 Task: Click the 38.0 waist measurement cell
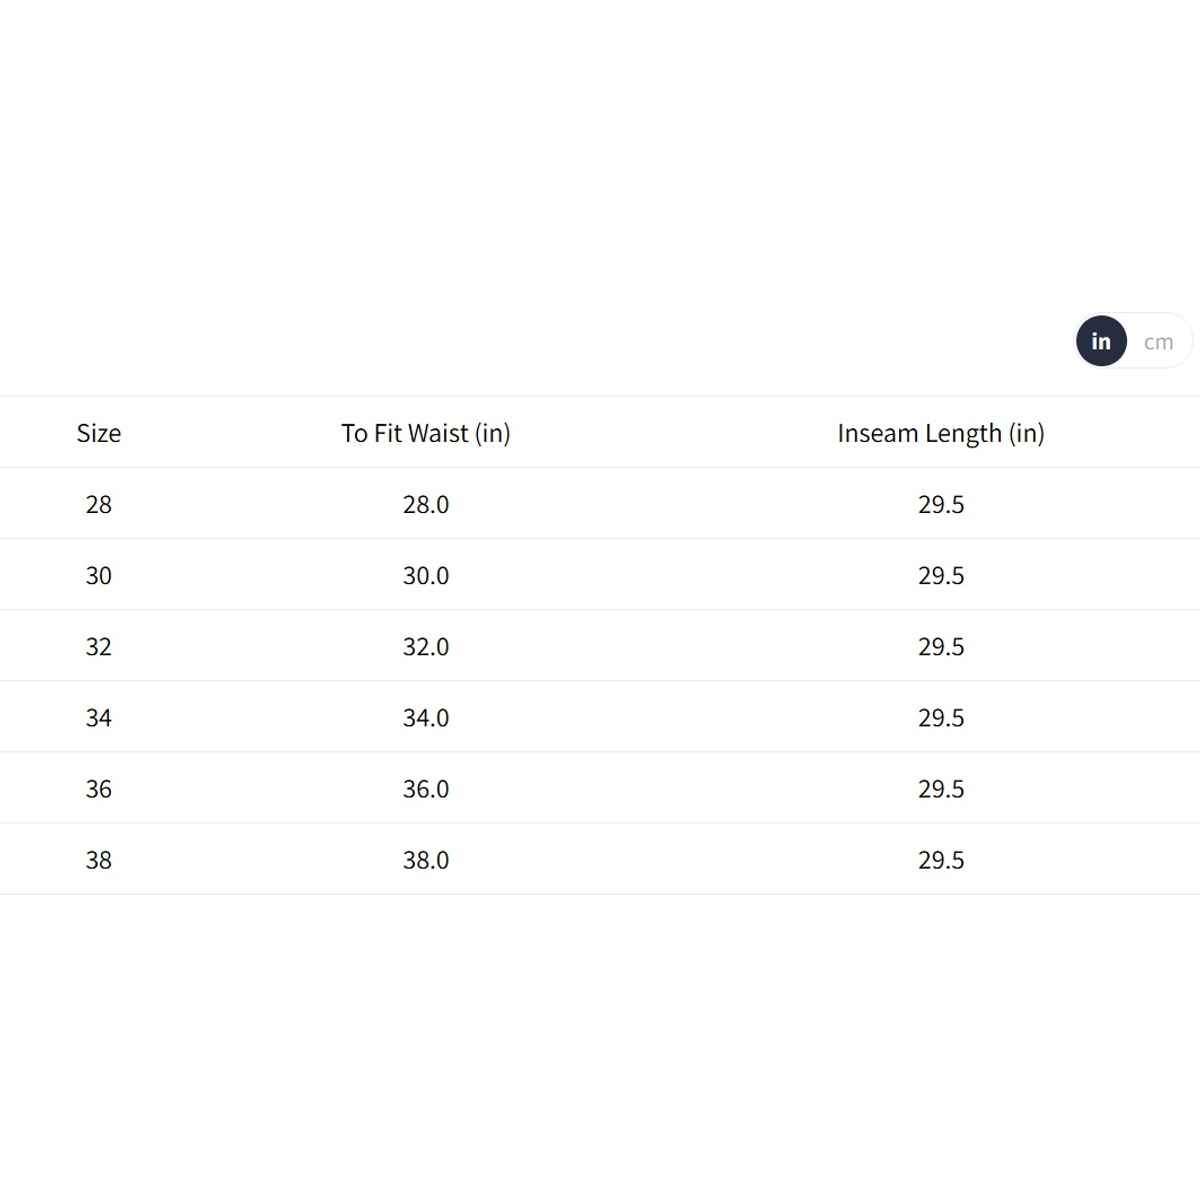pyautogui.click(x=425, y=860)
